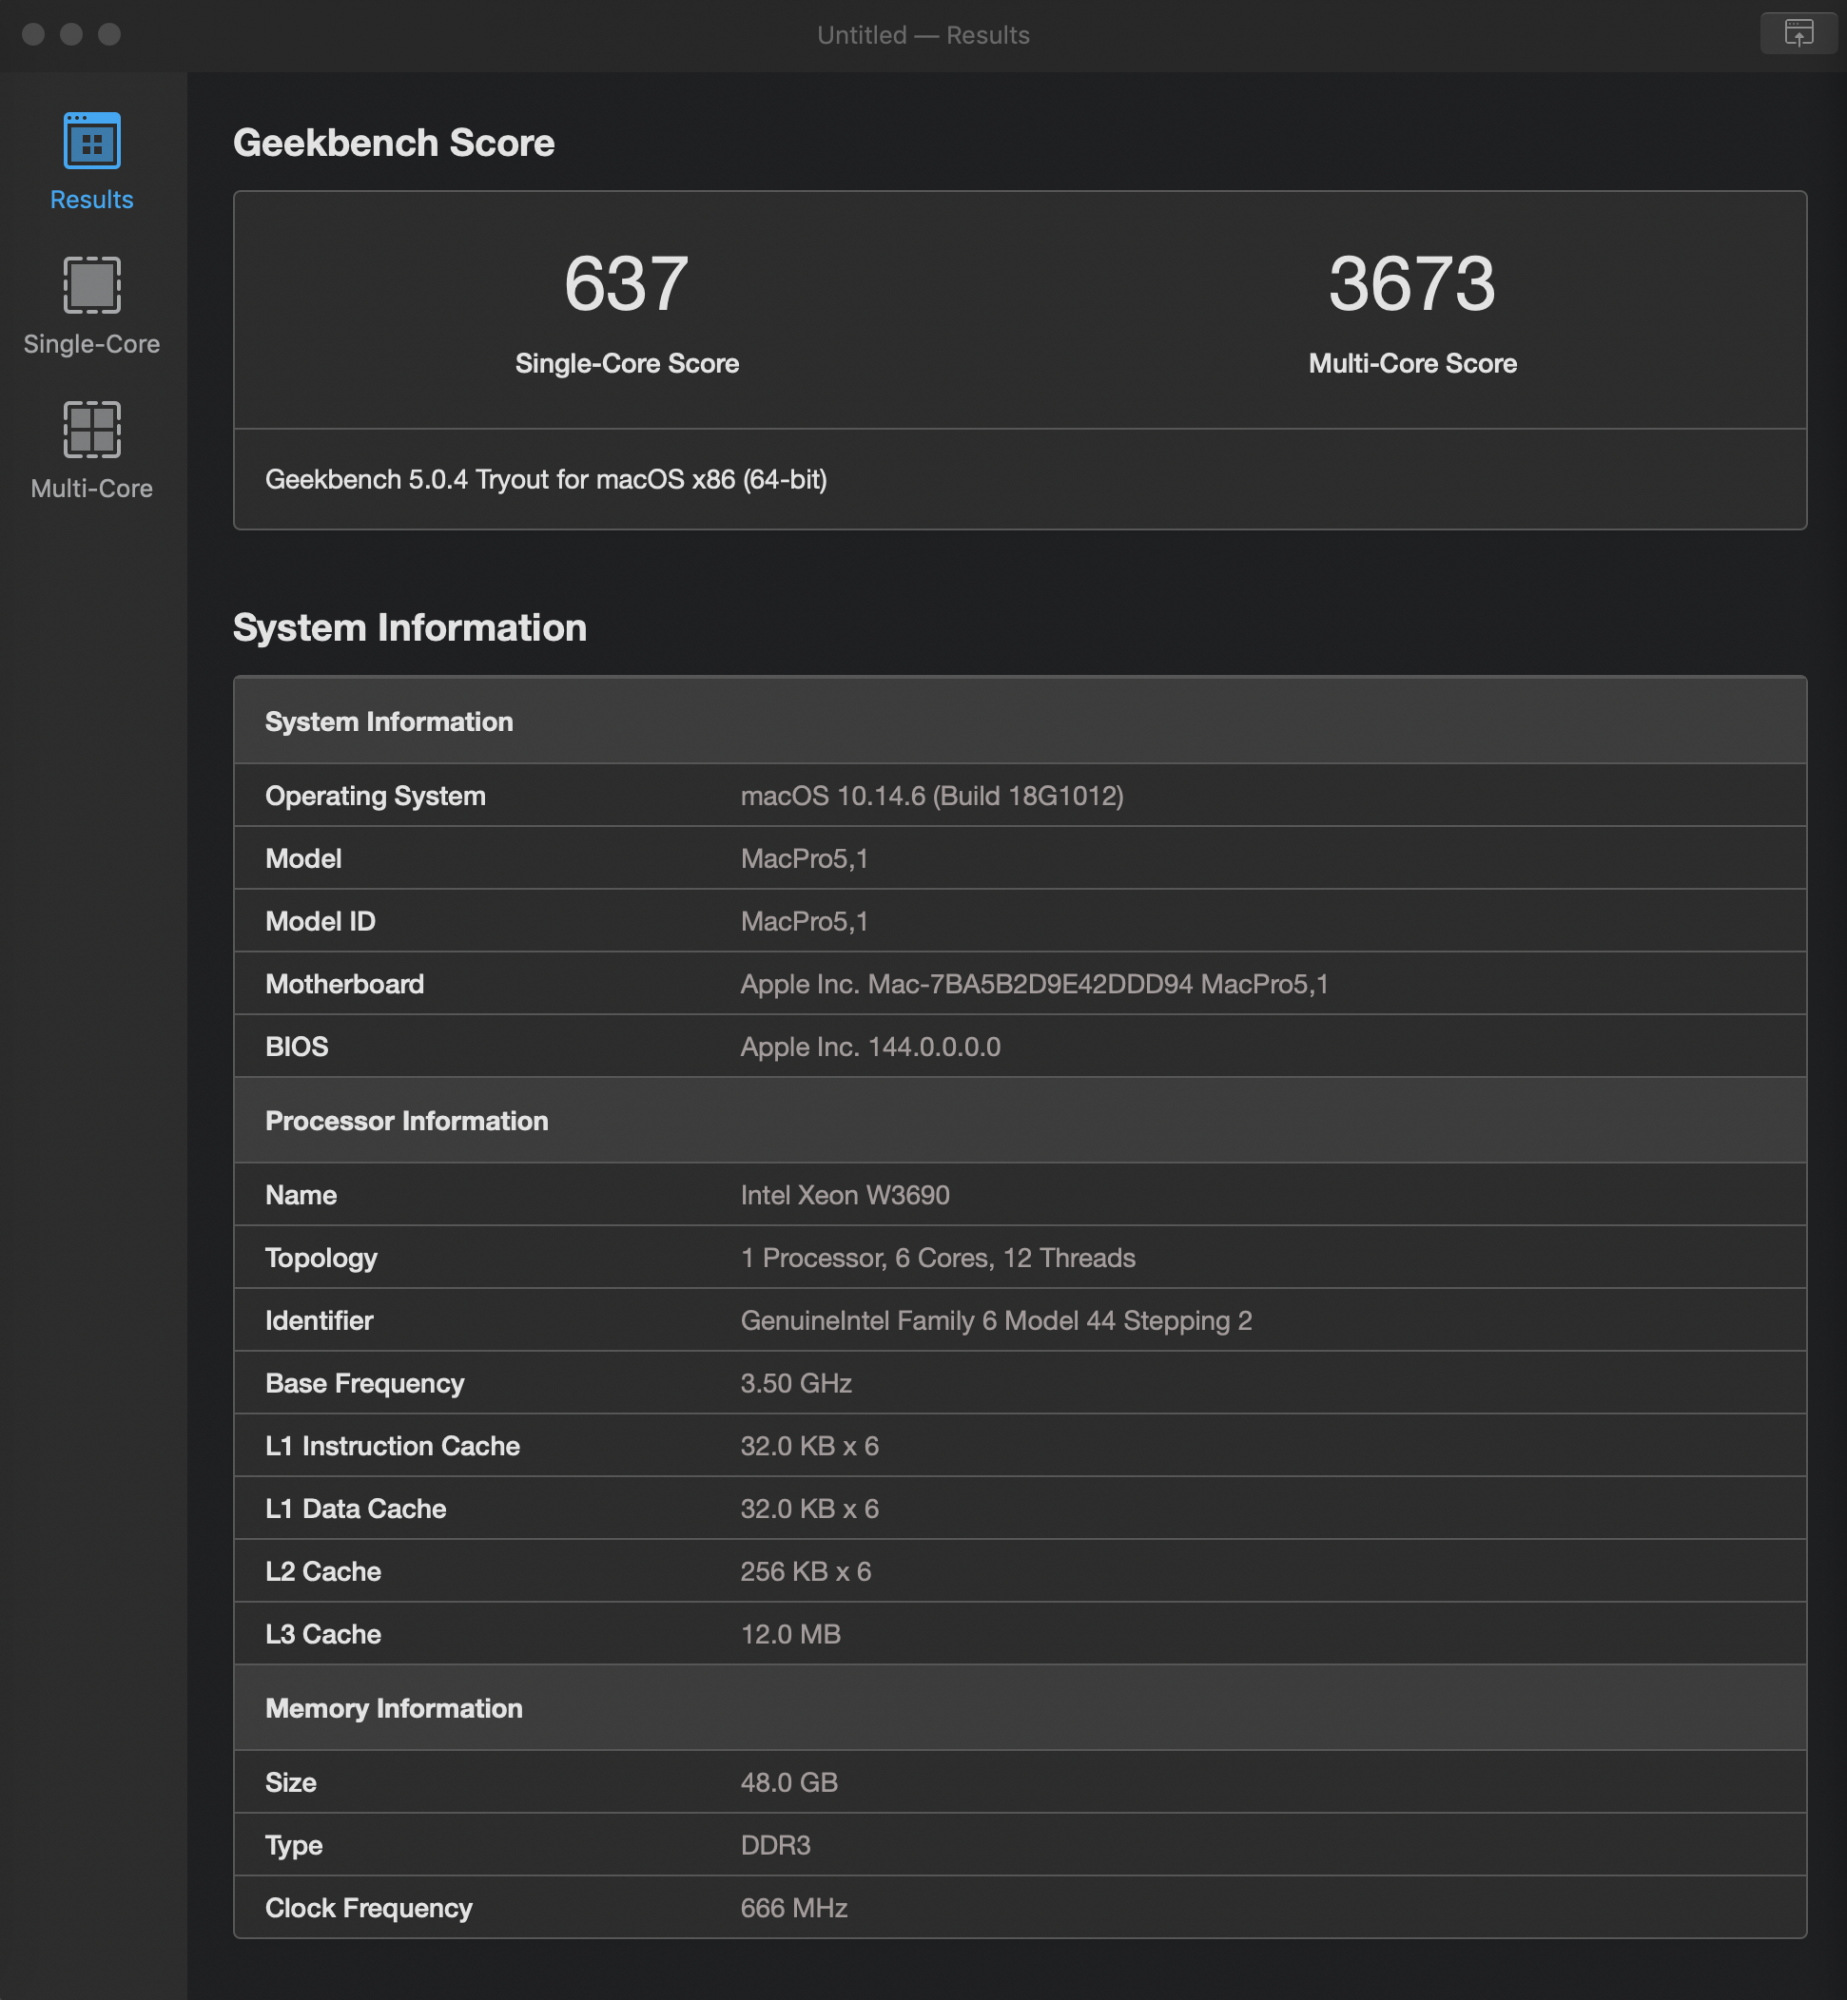Open the Single-Core sidebar view
The image size is (1847, 2000).
[x=92, y=306]
